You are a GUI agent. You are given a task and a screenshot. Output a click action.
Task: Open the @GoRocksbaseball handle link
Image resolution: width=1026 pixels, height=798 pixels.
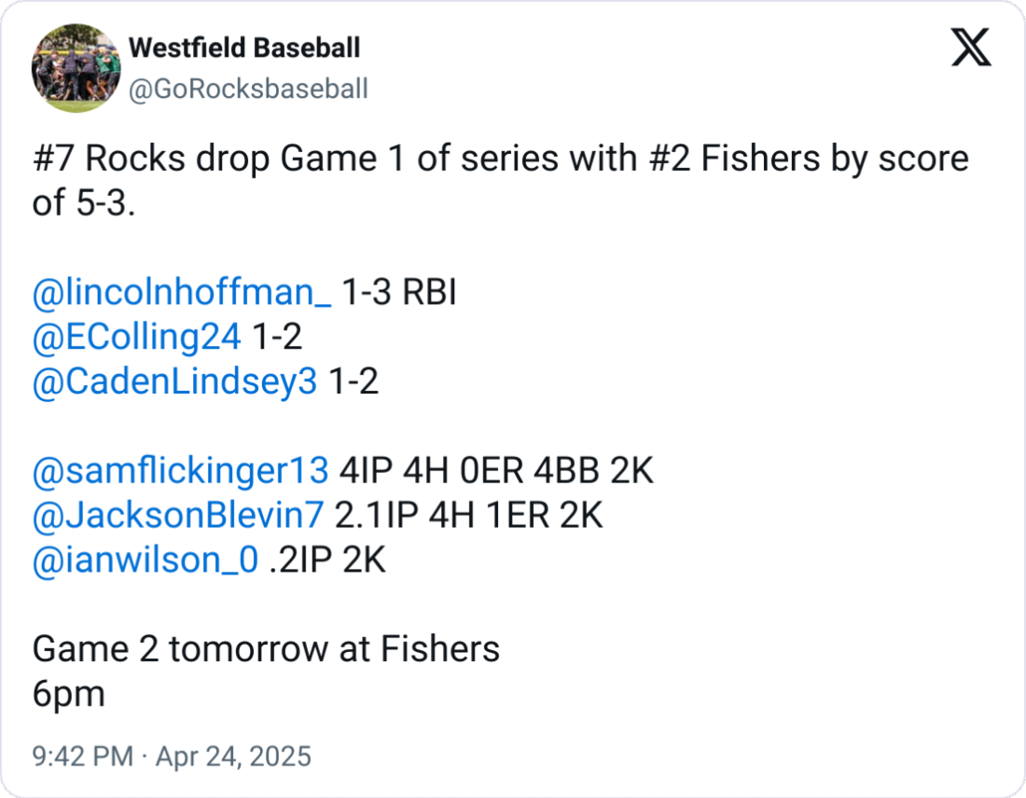click(x=248, y=89)
